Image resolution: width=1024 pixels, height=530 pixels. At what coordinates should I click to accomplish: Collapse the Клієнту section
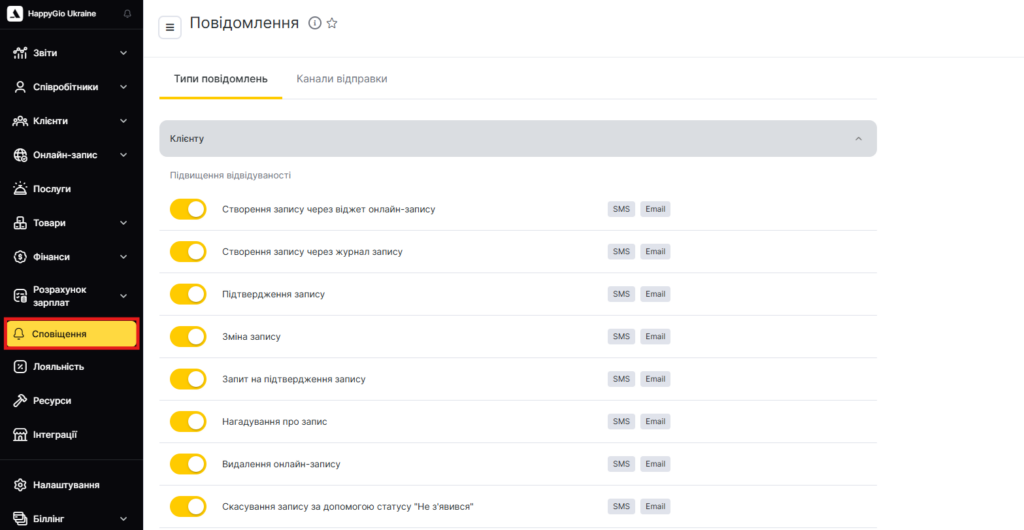(858, 139)
